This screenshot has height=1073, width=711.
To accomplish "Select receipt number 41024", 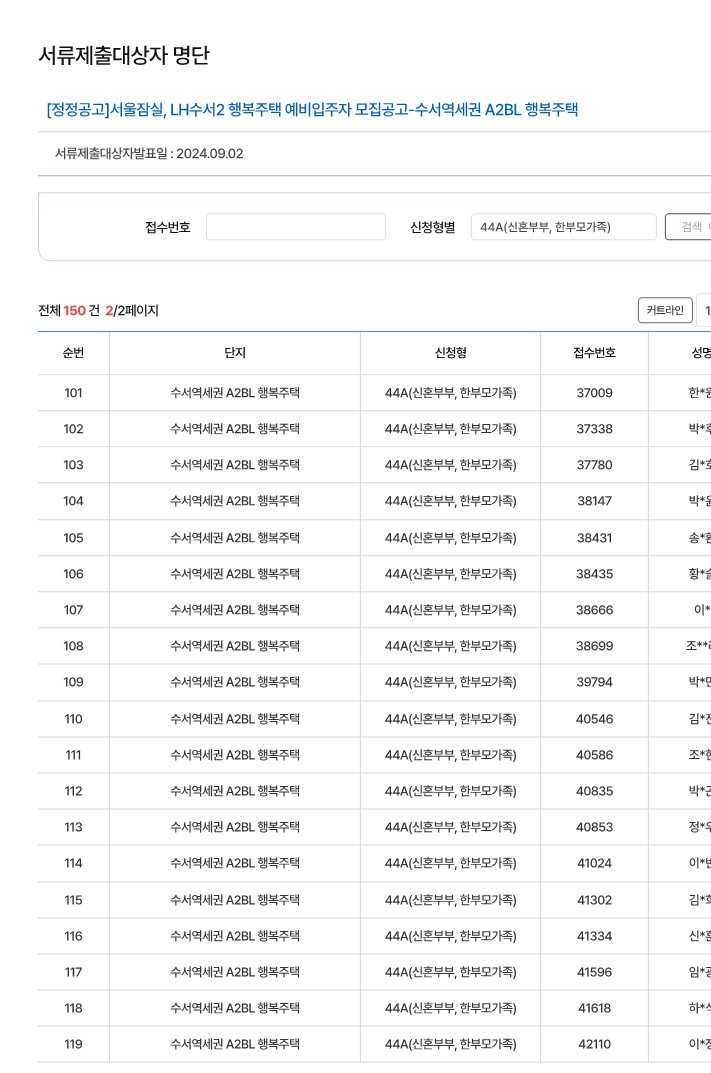I will (x=594, y=864).
